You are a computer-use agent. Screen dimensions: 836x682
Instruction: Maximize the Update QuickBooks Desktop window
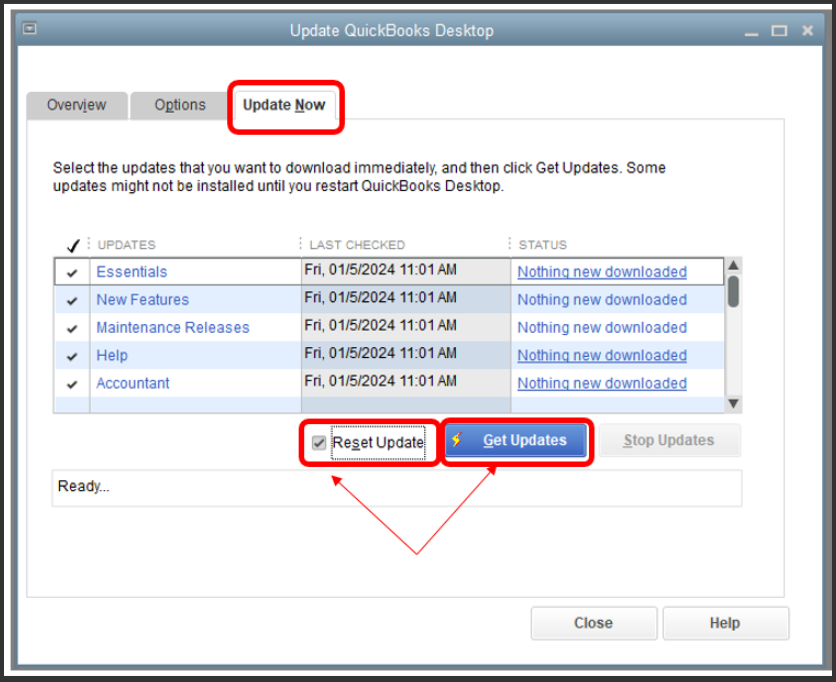[779, 31]
